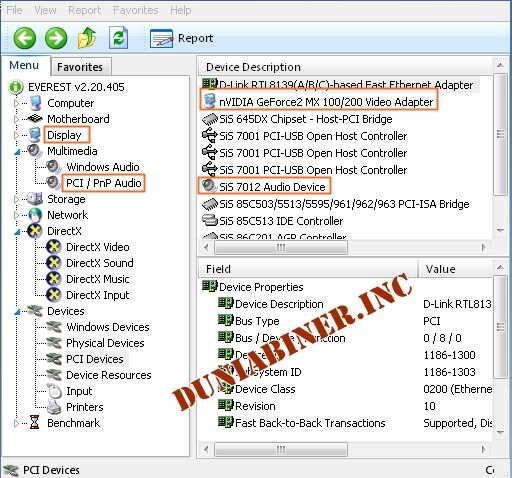Expand the Storage tree node

point(16,199)
